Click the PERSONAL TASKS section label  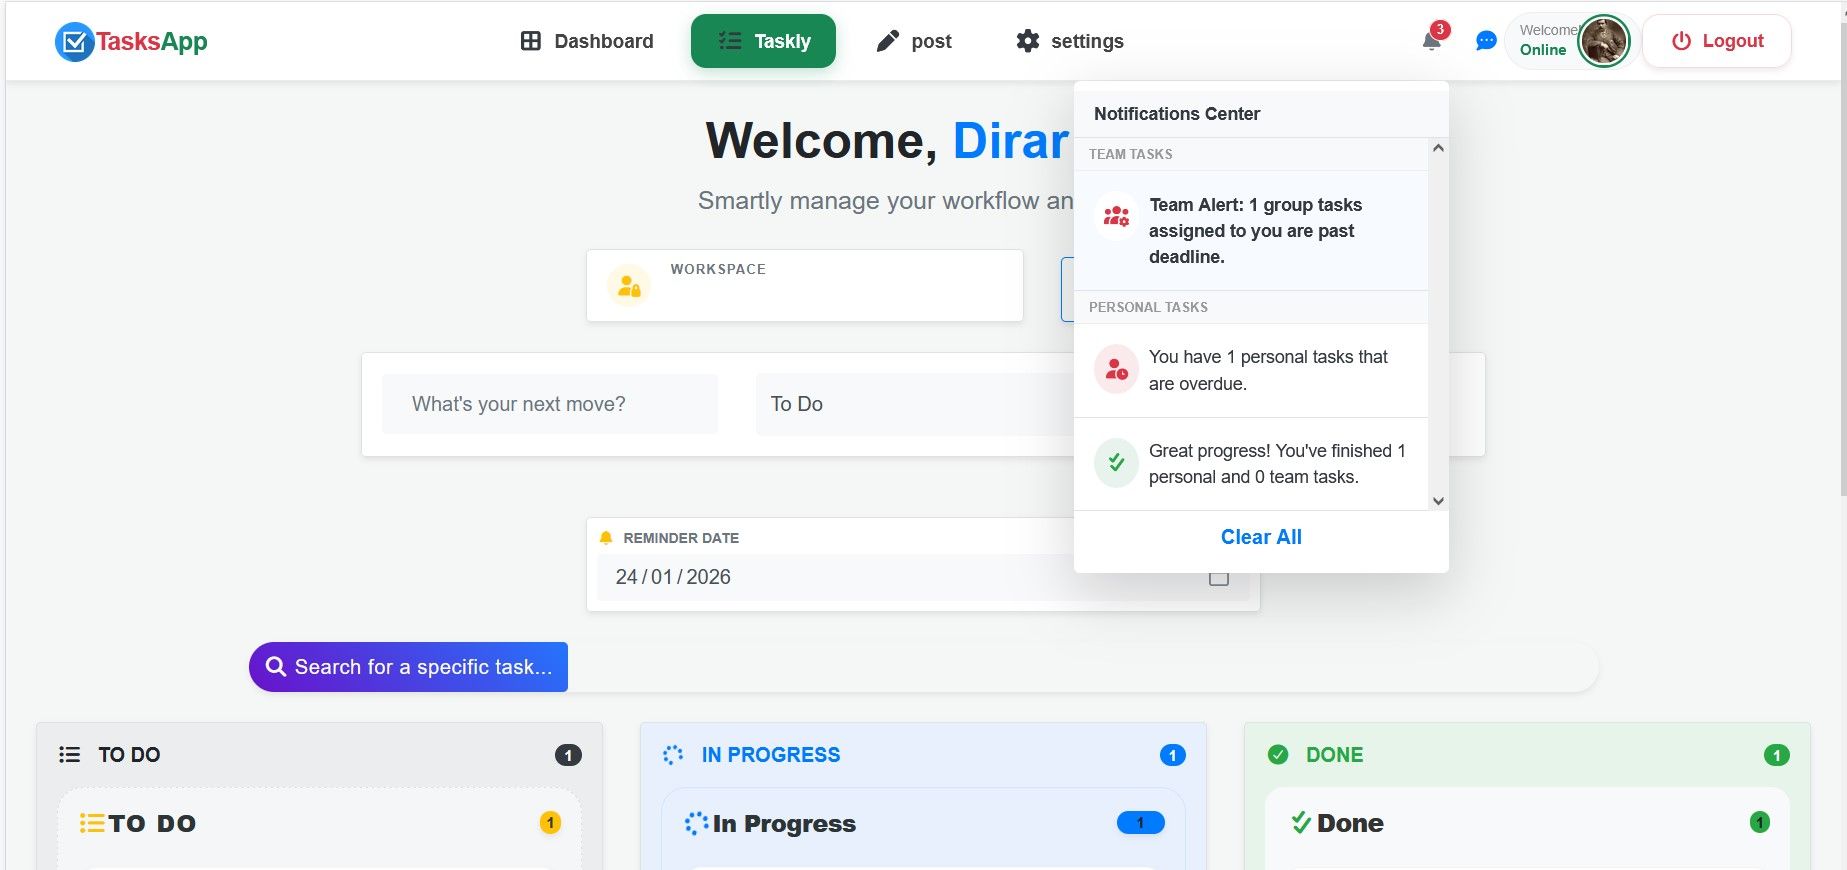(1148, 307)
